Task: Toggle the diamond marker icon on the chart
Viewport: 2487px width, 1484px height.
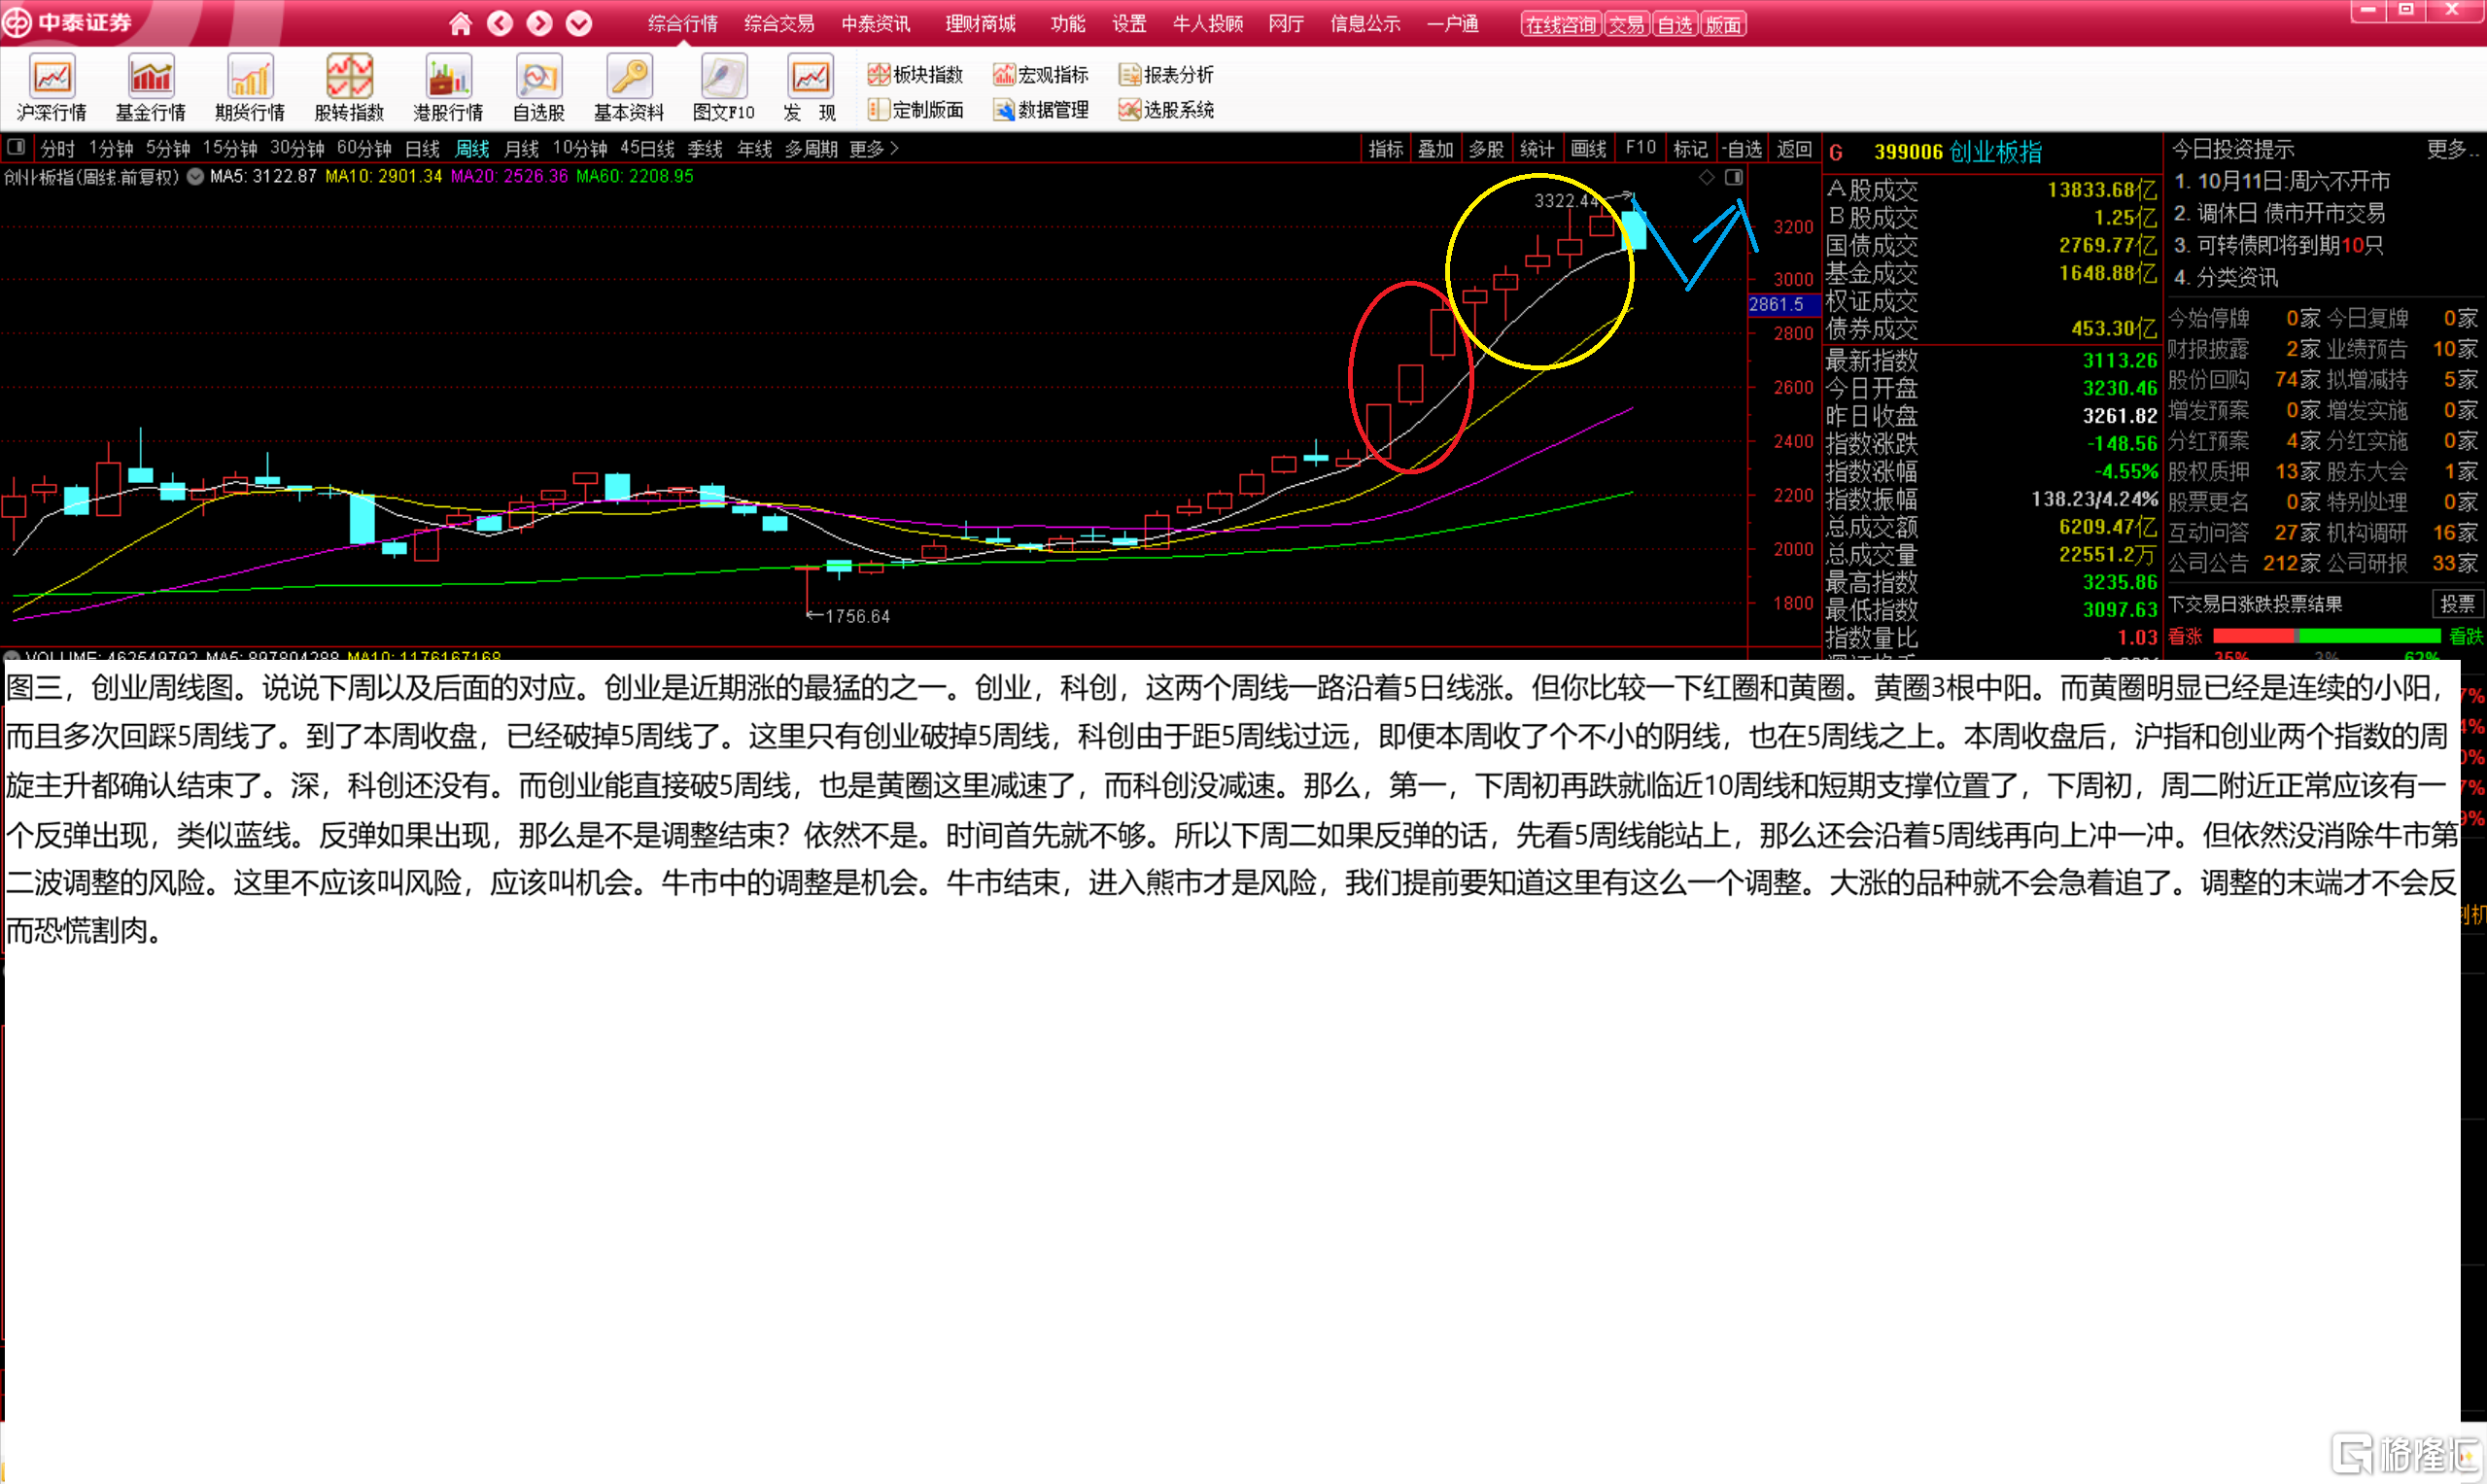Action: coord(1707,177)
